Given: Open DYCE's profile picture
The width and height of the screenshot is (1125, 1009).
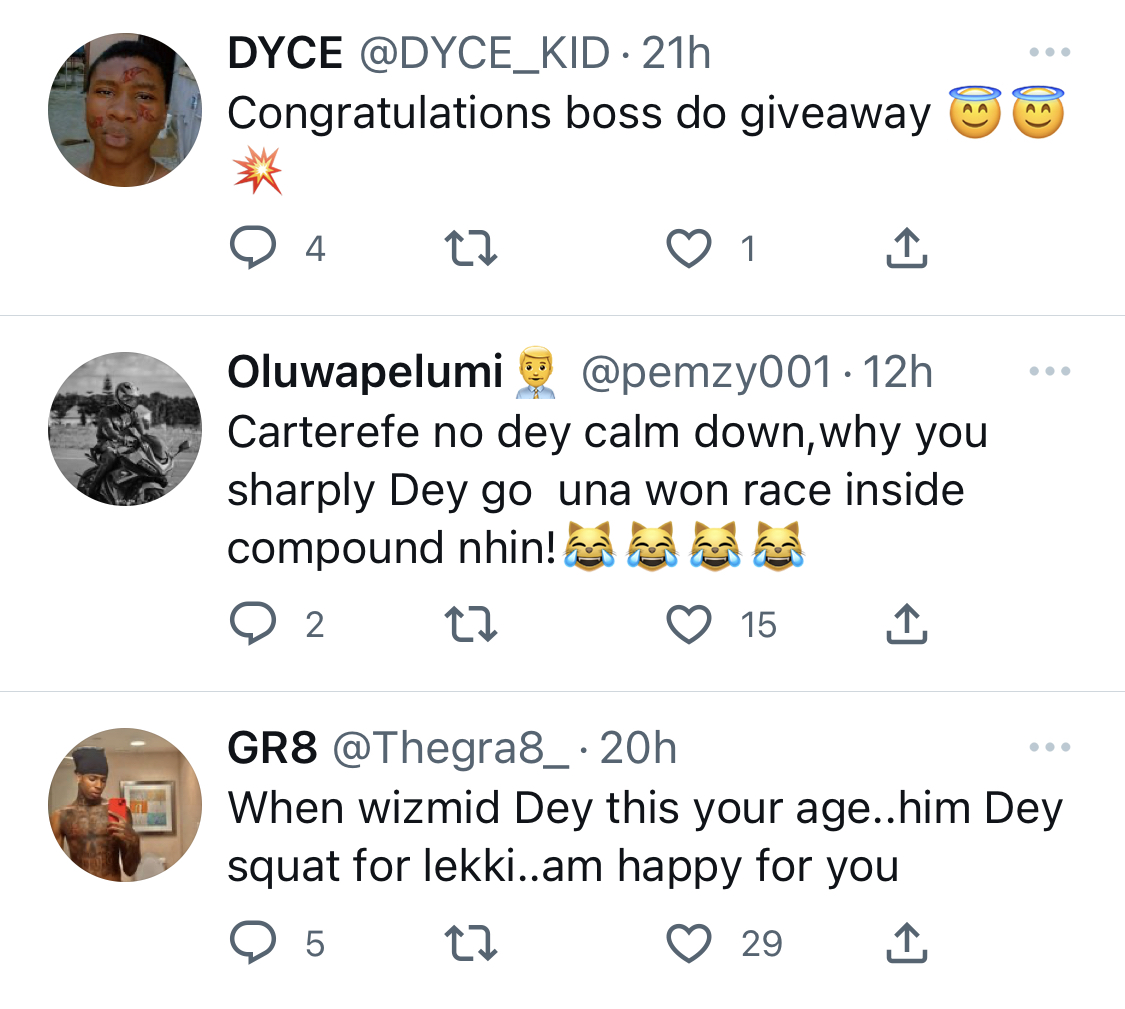Looking at the screenshot, I should 125,110.
